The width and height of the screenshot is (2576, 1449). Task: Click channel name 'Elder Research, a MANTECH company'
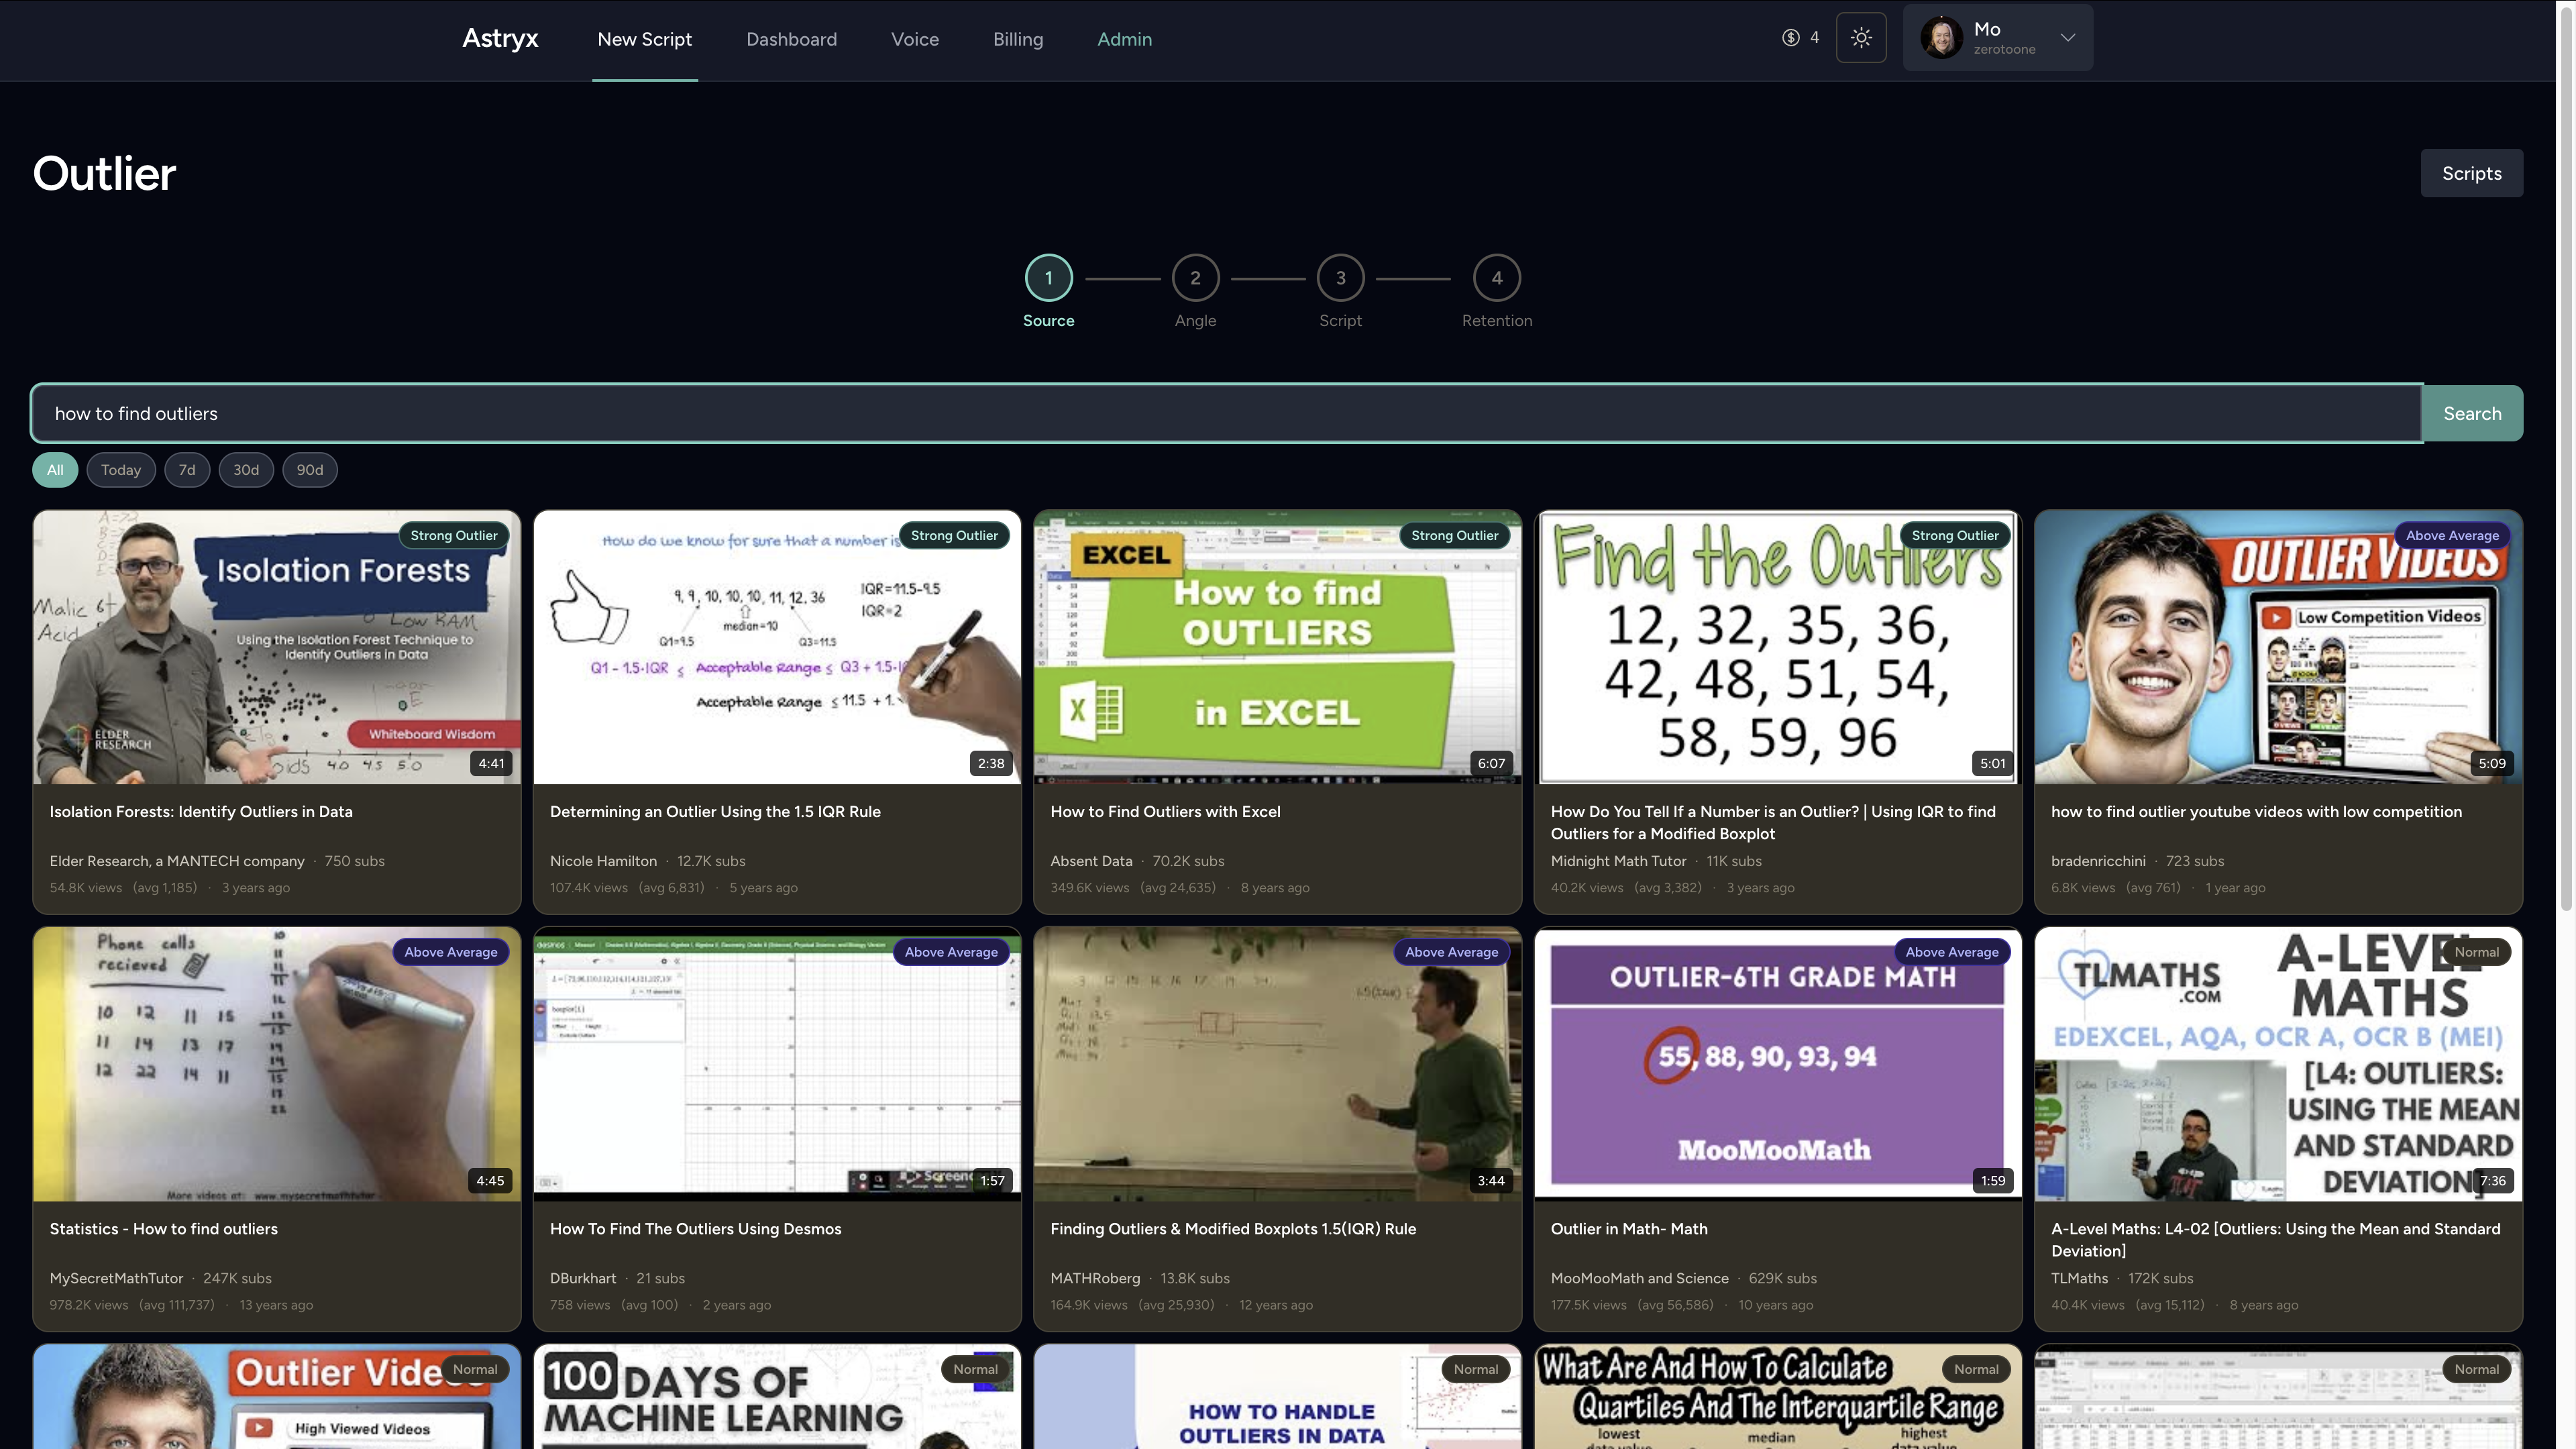[x=177, y=861]
